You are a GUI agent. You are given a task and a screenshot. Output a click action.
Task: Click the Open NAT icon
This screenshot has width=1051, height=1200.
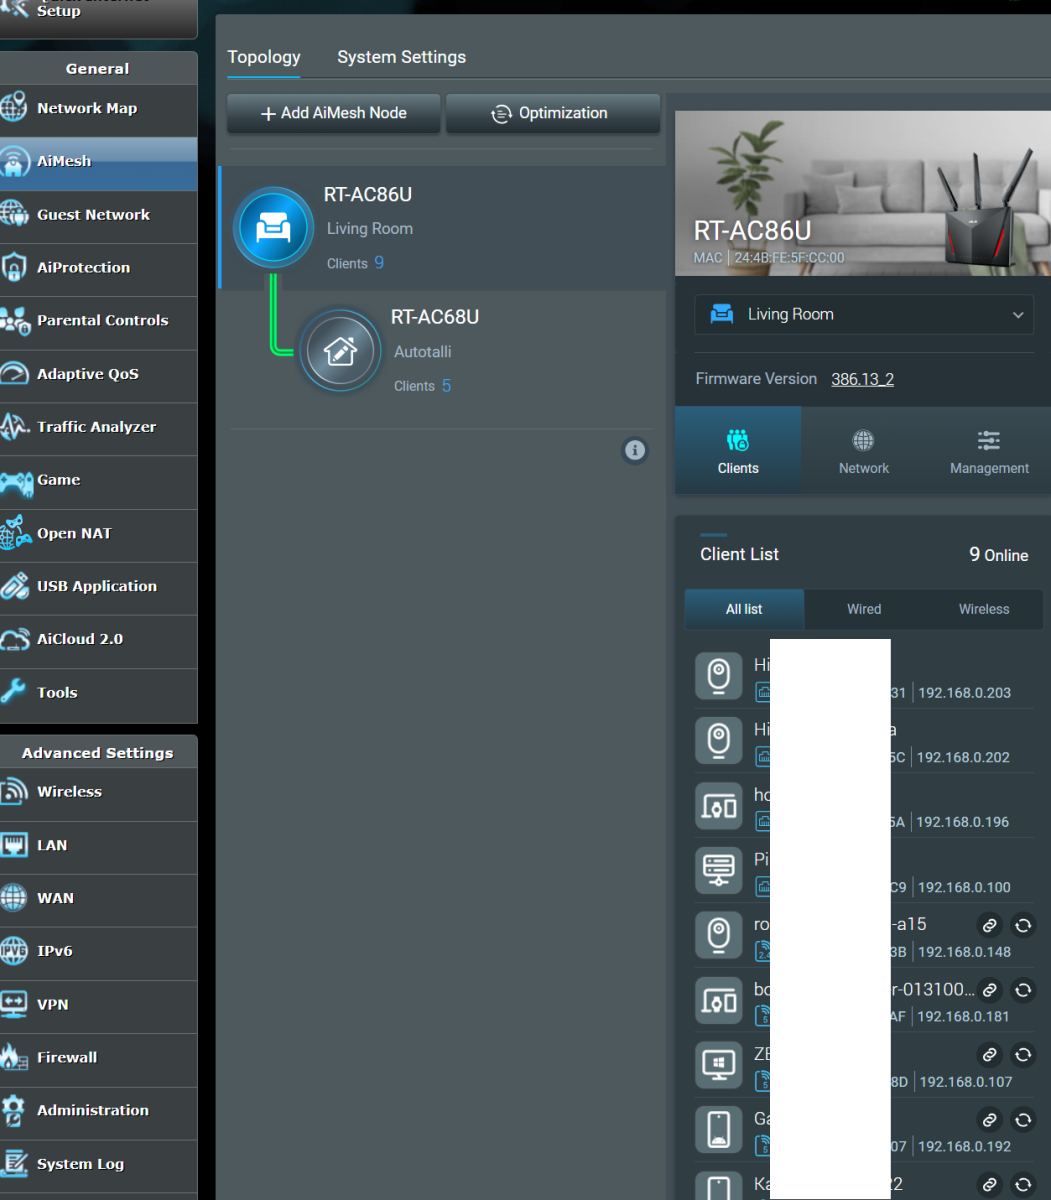(x=15, y=534)
